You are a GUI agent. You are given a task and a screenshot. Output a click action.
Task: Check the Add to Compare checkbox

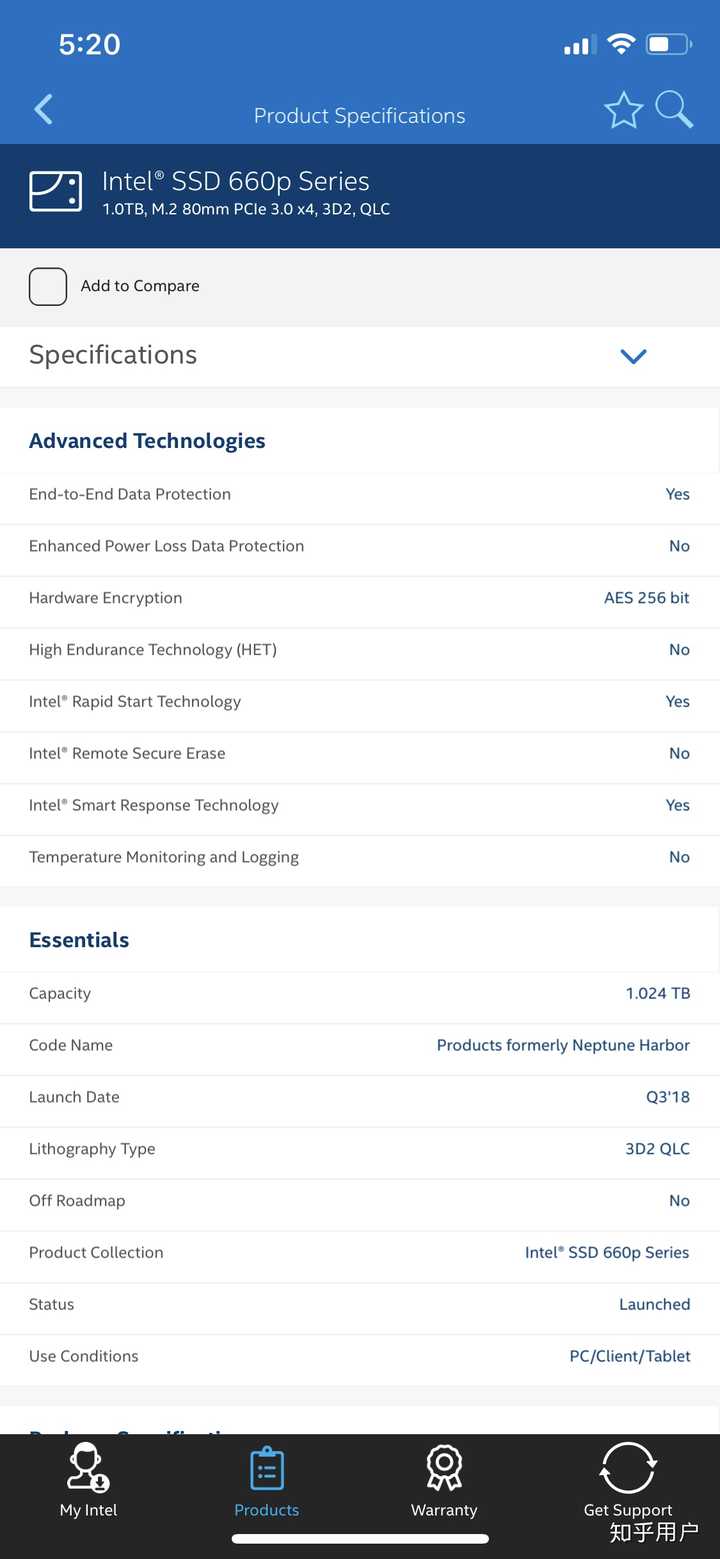click(x=48, y=286)
